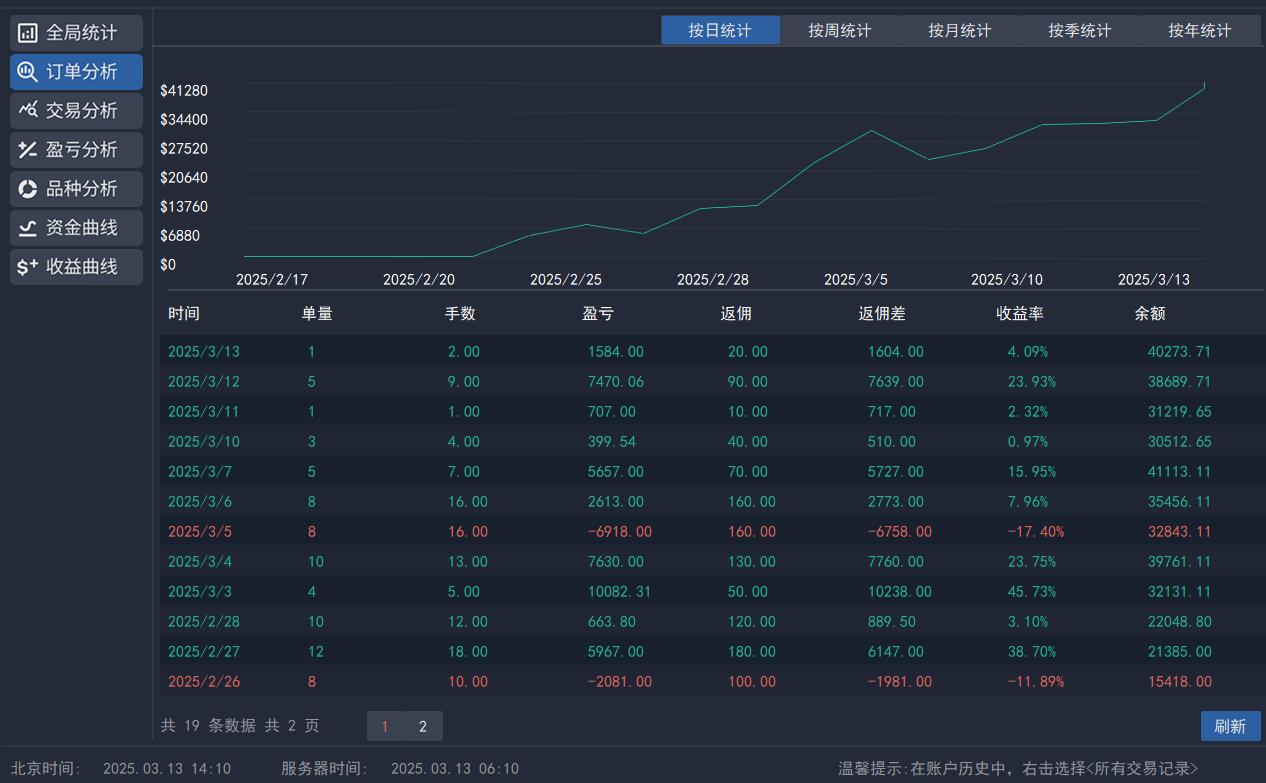Open 交易分析 (Trade Analysis) view
Image resolution: width=1266 pixels, height=783 pixels.
76,110
